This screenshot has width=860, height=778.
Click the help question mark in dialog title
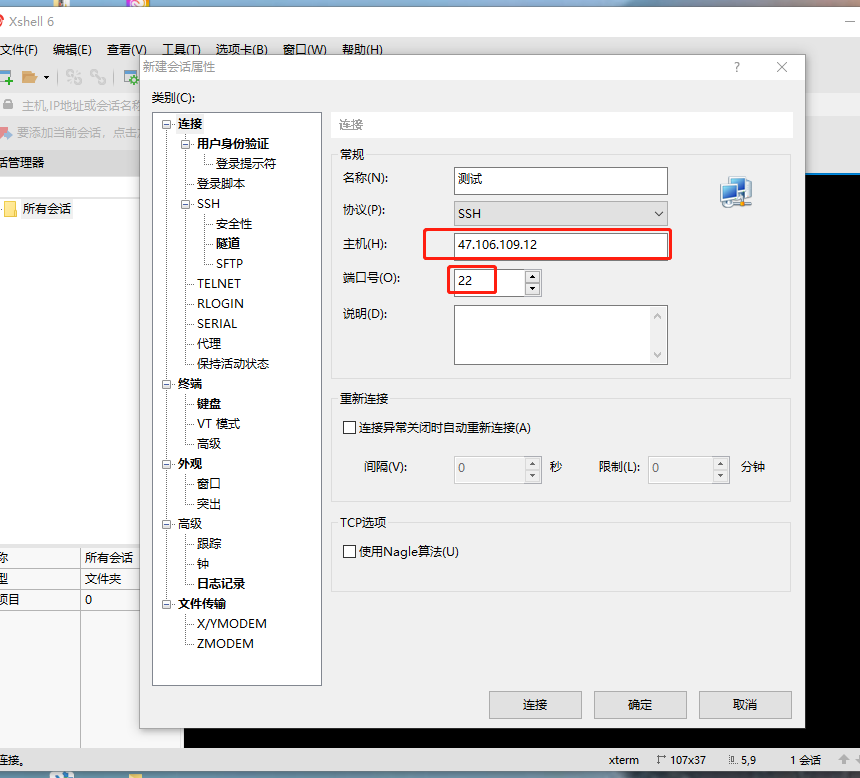[737, 67]
